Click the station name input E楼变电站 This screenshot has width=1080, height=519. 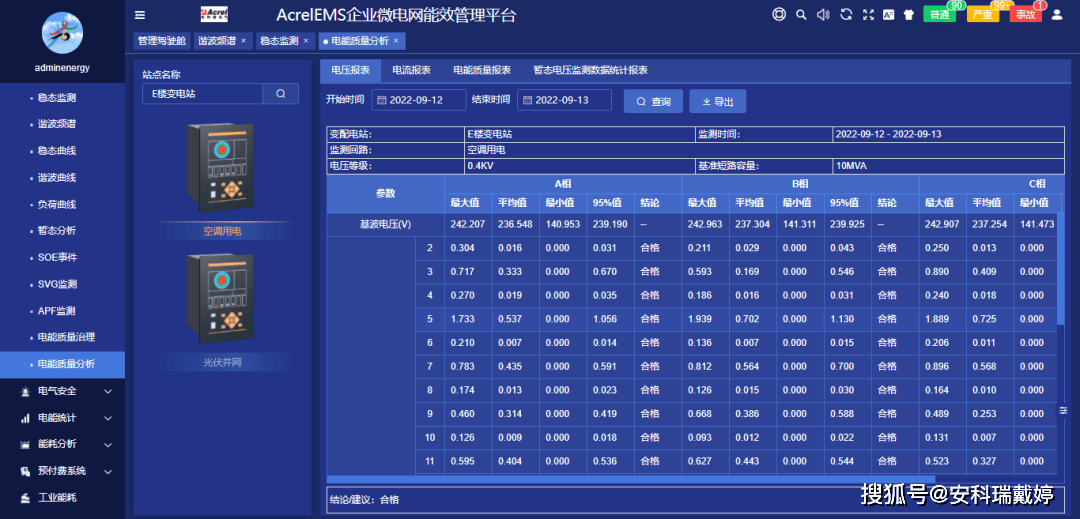202,94
